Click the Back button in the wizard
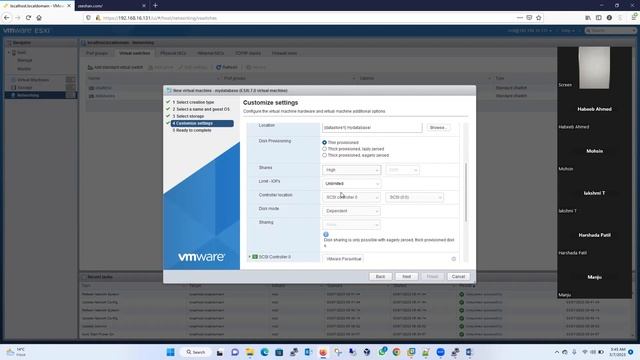The height and width of the screenshot is (360, 640). tap(380, 277)
